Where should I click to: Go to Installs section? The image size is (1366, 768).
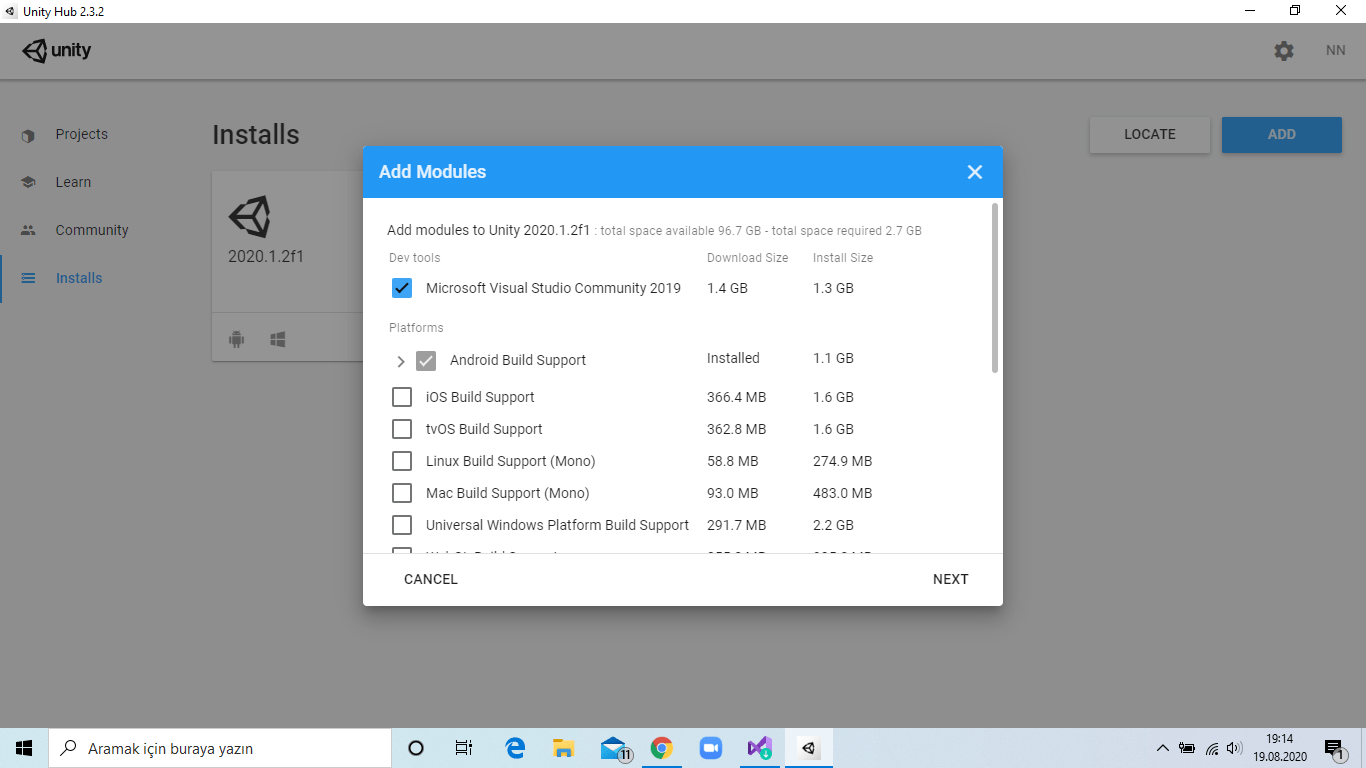[79, 278]
